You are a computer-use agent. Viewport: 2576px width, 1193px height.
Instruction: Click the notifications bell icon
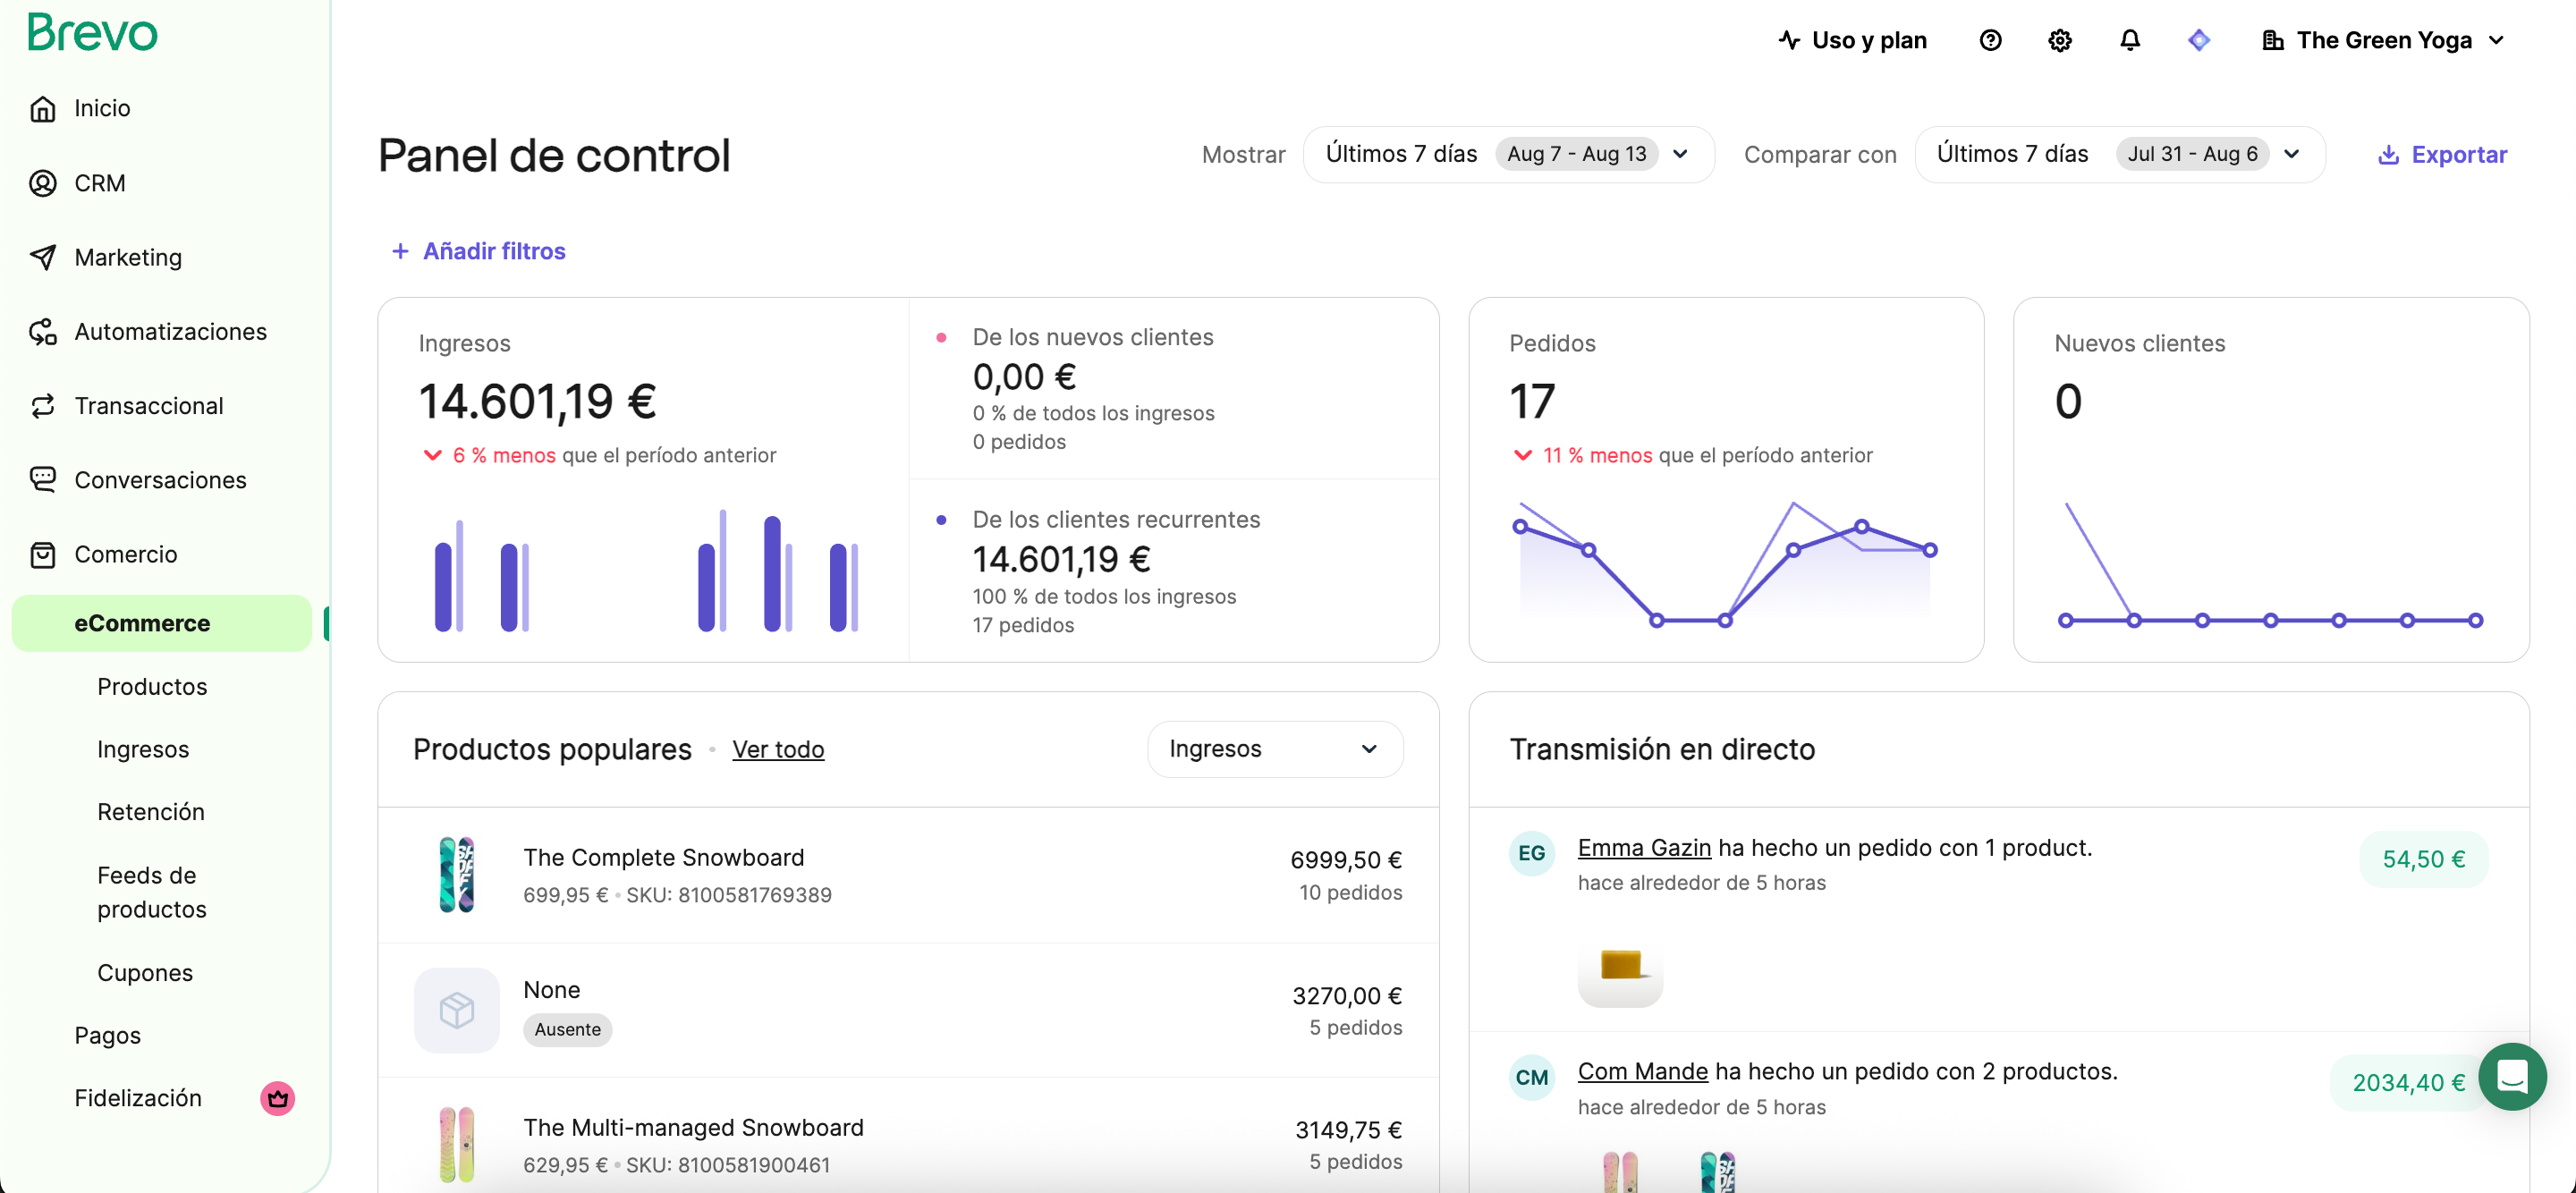click(x=2130, y=40)
